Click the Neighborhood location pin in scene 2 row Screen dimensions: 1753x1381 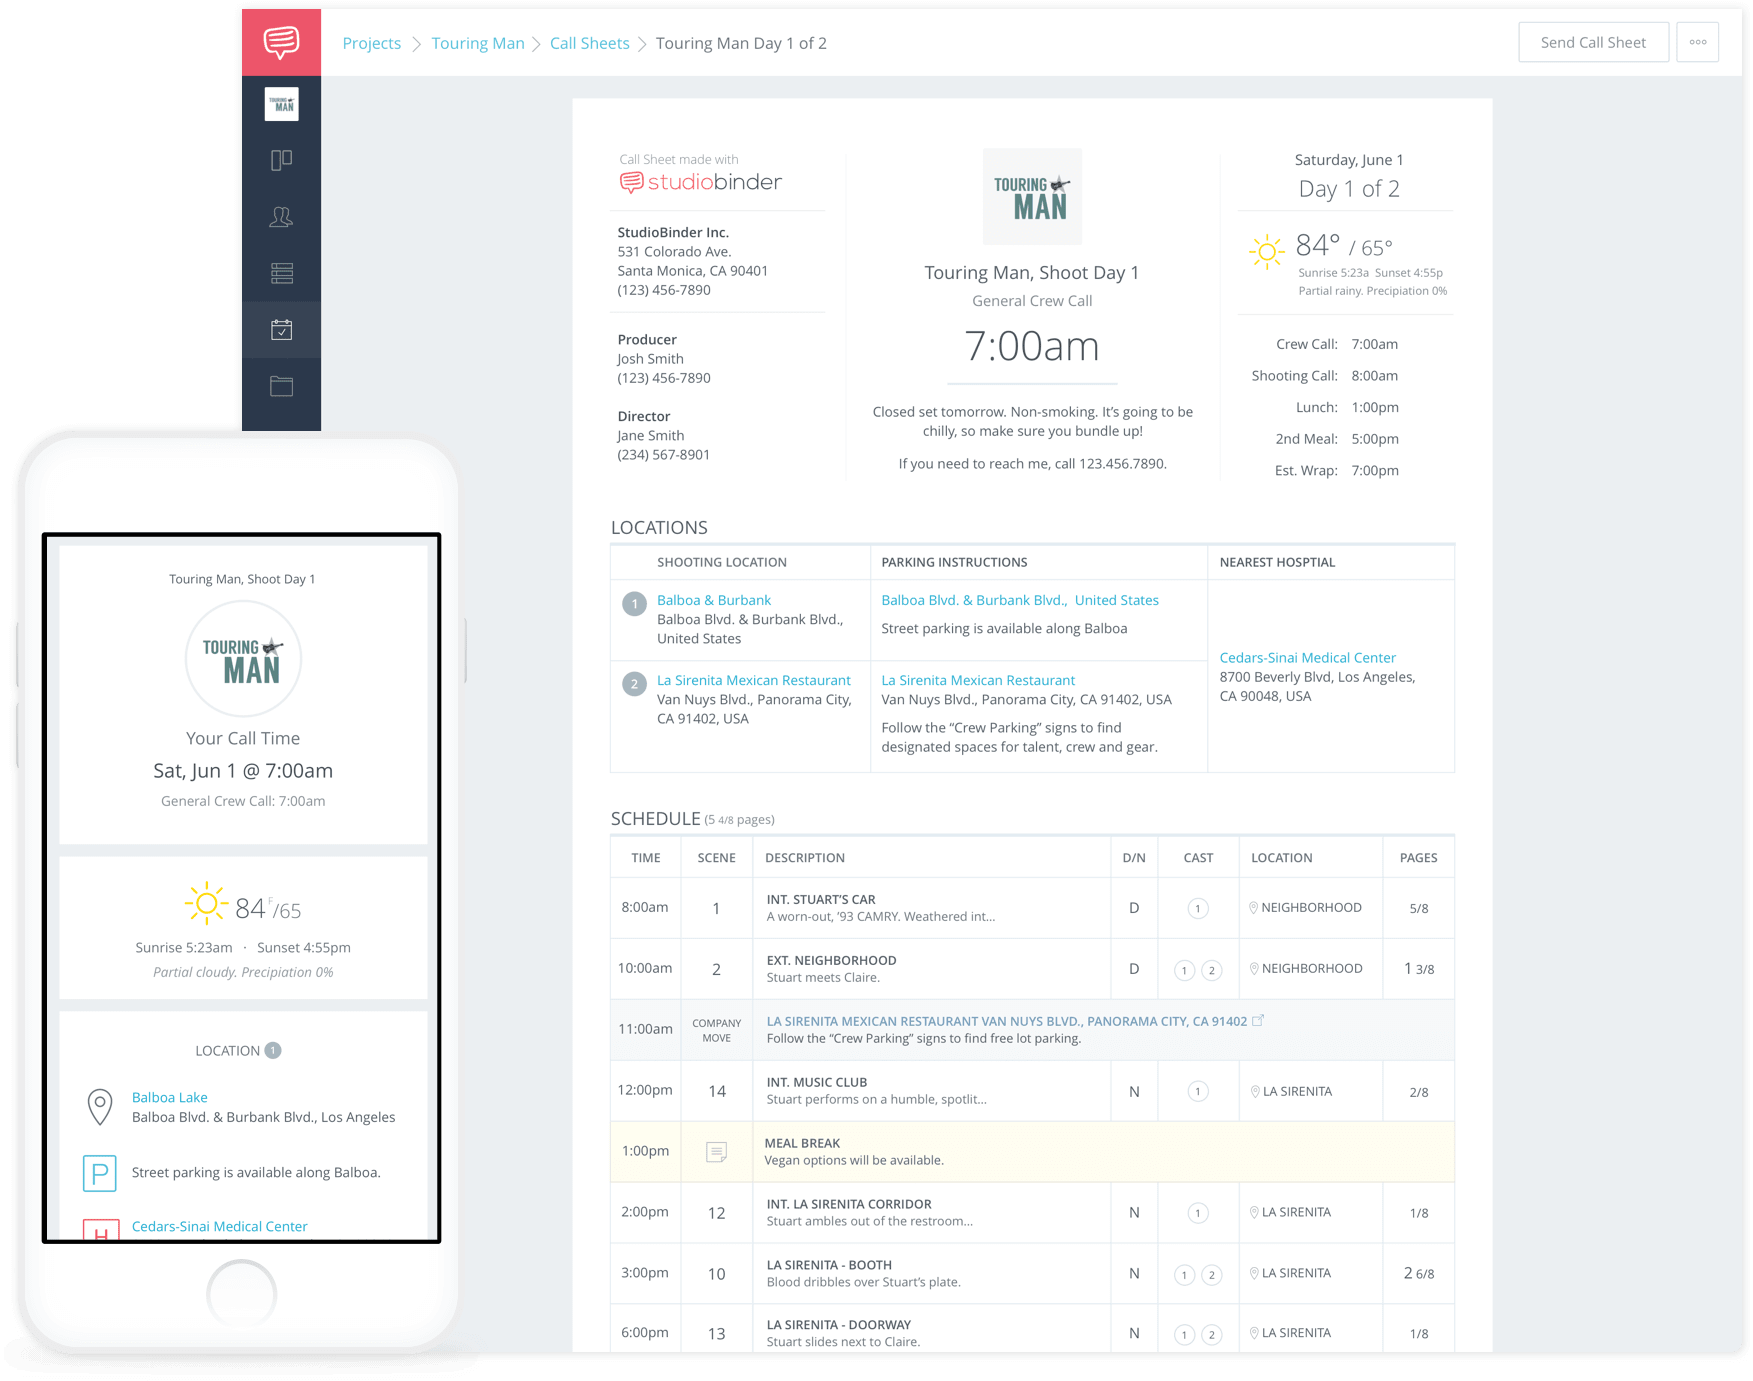pos(1253,969)
